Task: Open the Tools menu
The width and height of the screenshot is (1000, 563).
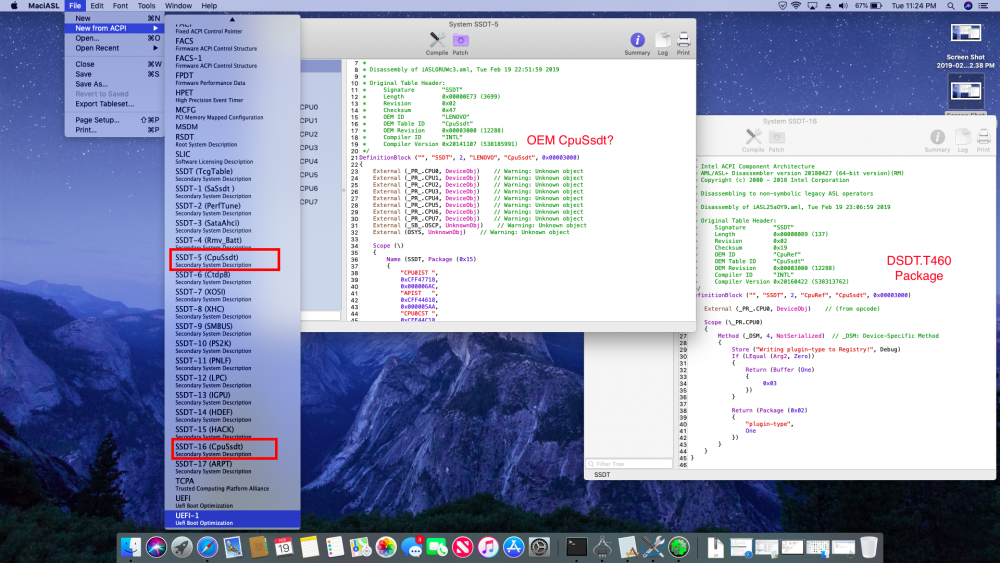Action: (x=146, y=6)
